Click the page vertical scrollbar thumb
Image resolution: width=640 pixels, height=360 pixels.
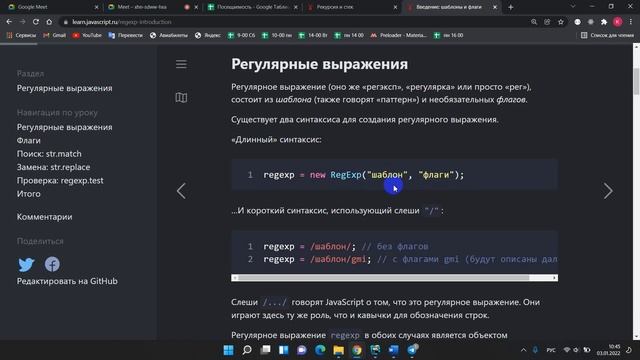pos(636,81)
